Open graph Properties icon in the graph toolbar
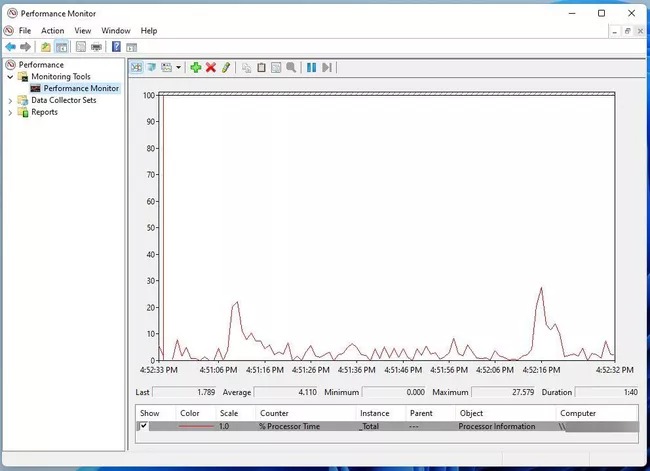 [276, 67]
